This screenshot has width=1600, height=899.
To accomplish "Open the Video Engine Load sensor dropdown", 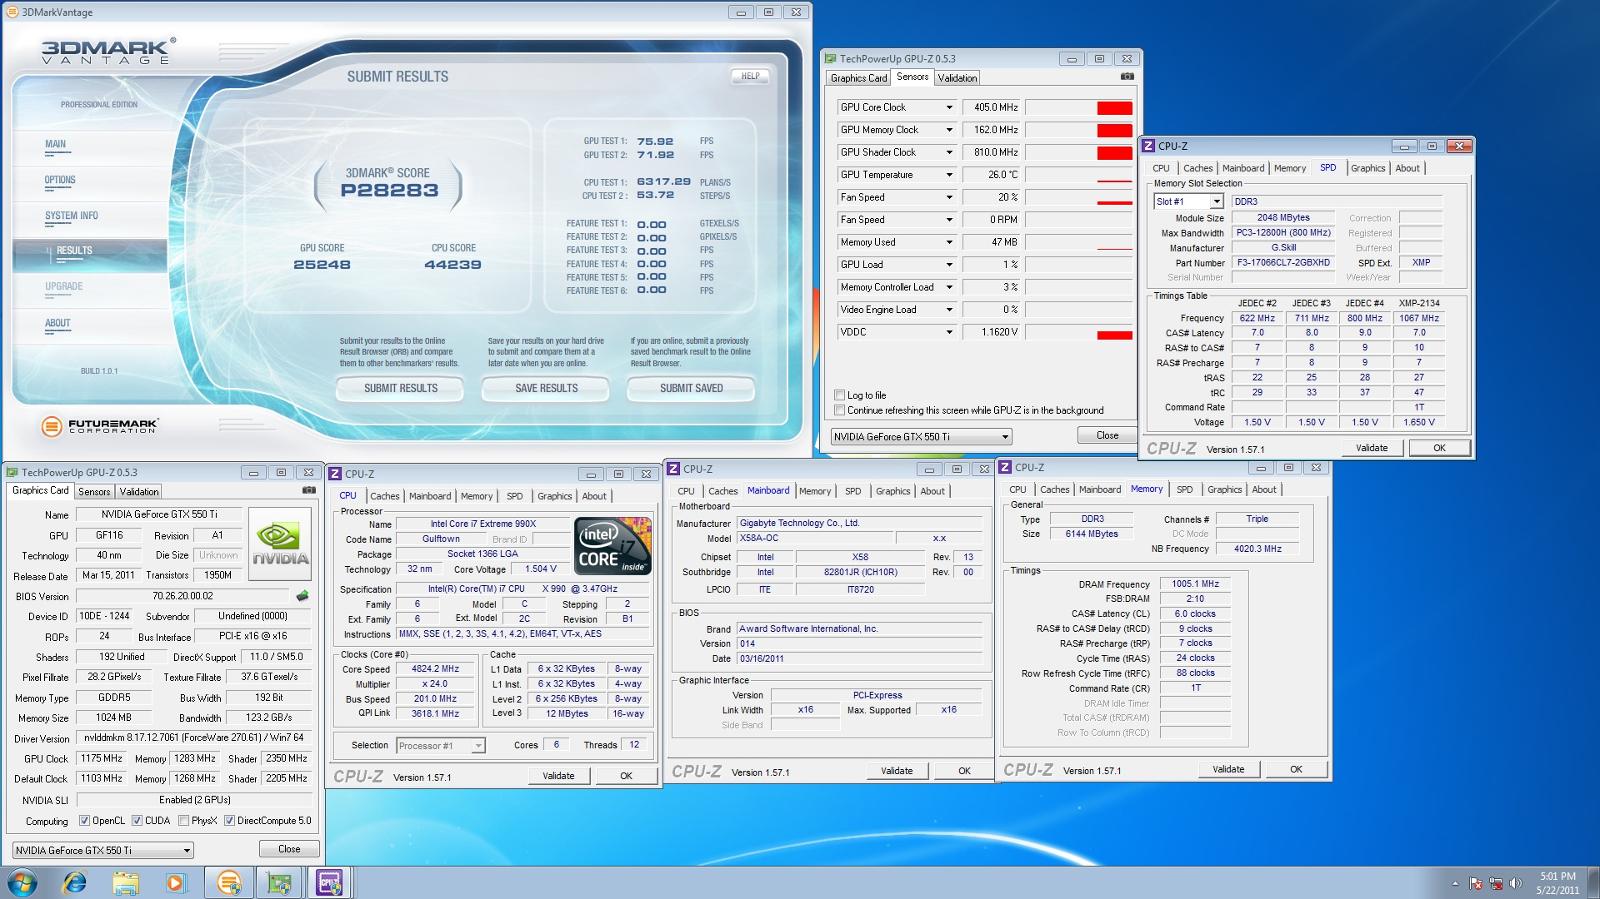I will click(949, 310).
